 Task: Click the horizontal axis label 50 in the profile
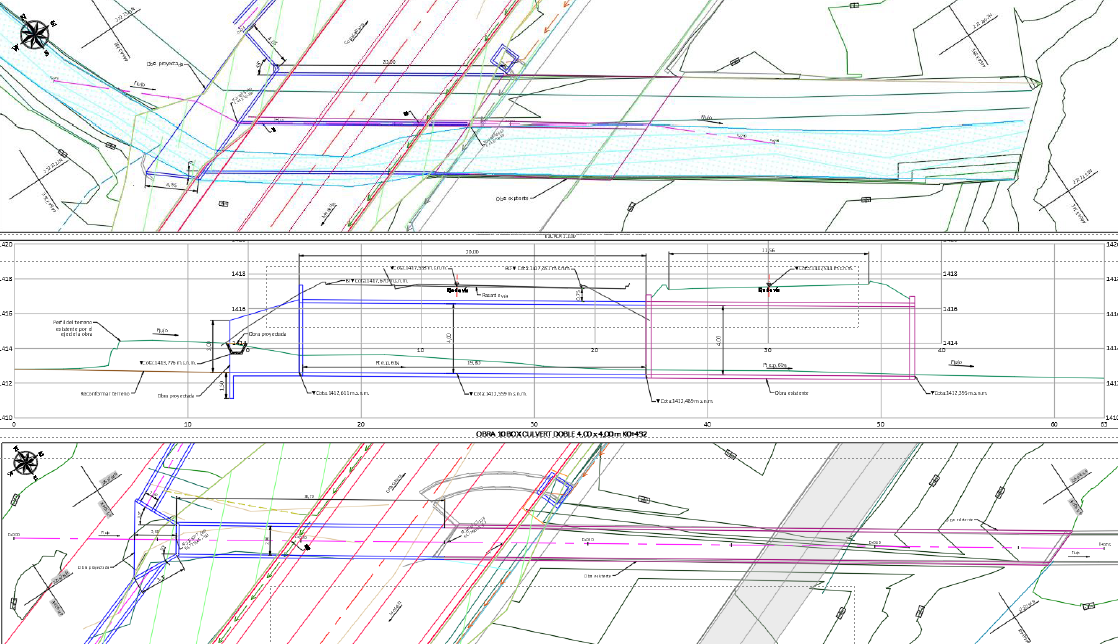click(x=880, y=424)
